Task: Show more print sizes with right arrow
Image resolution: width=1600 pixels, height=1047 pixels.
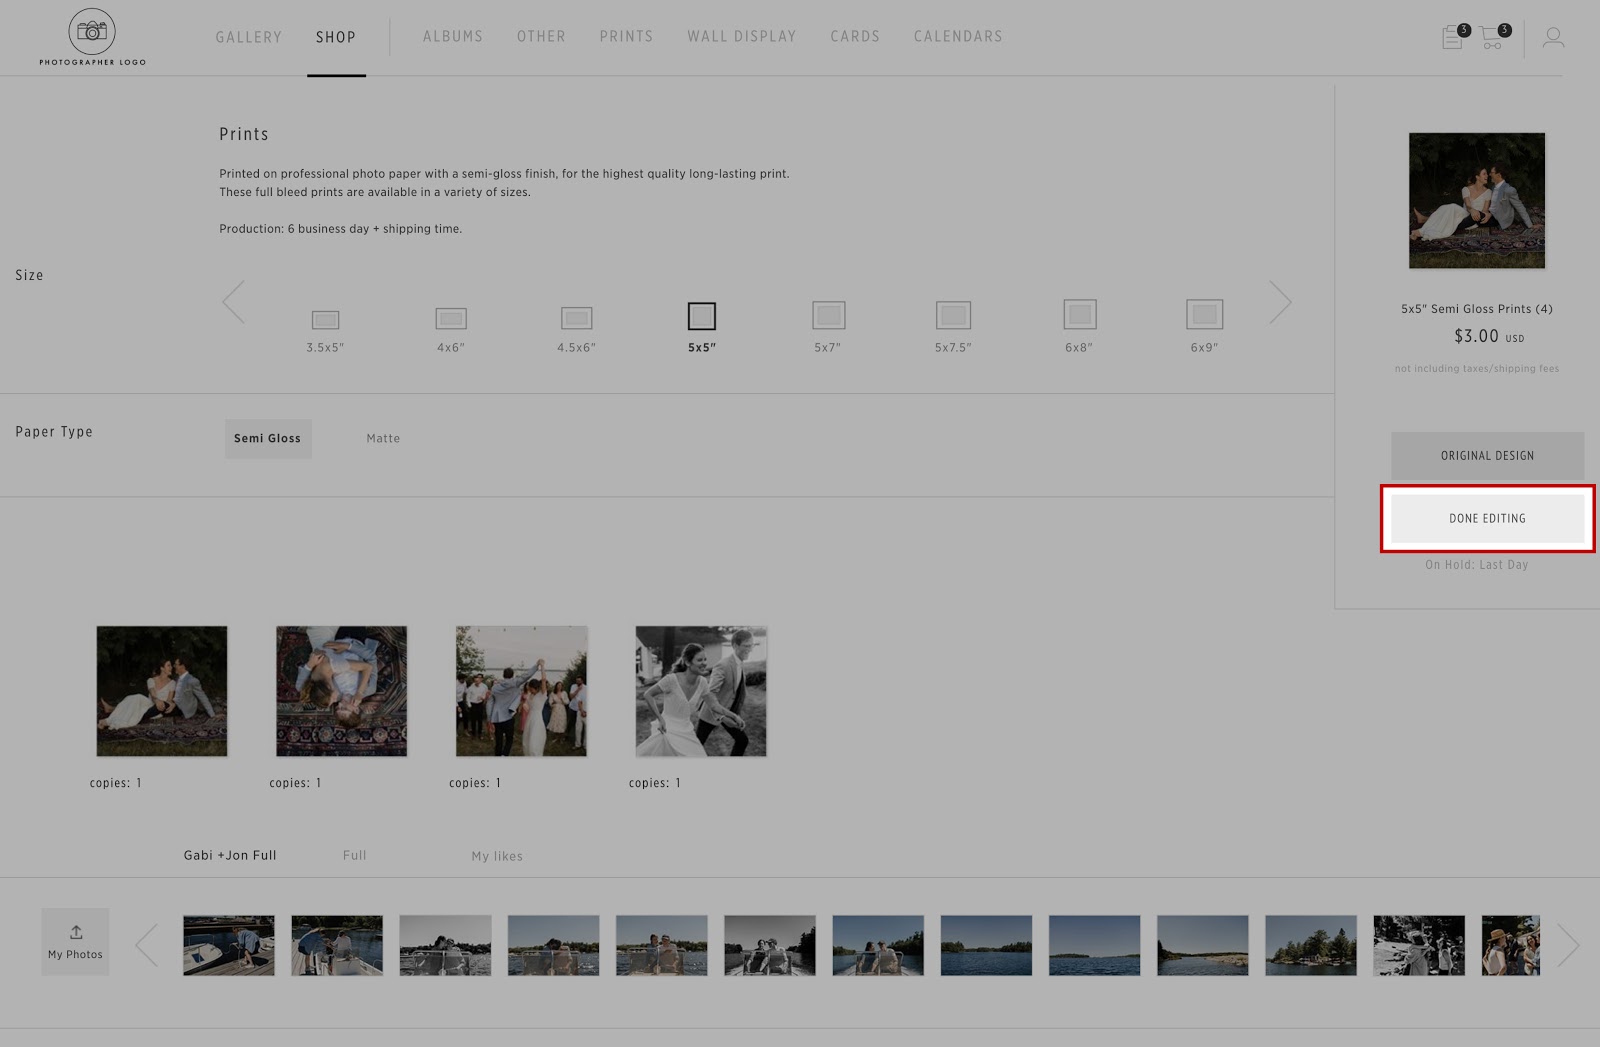Action: coord(1280,301)
